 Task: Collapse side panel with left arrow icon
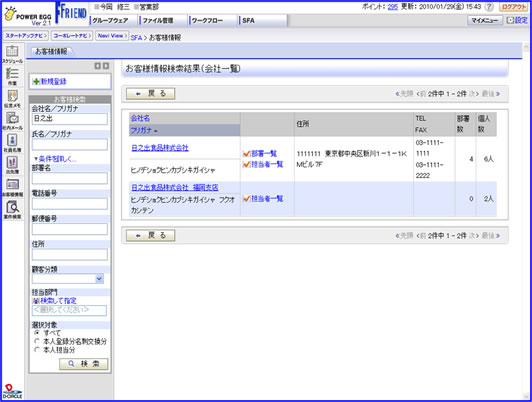tap(97, 66)
